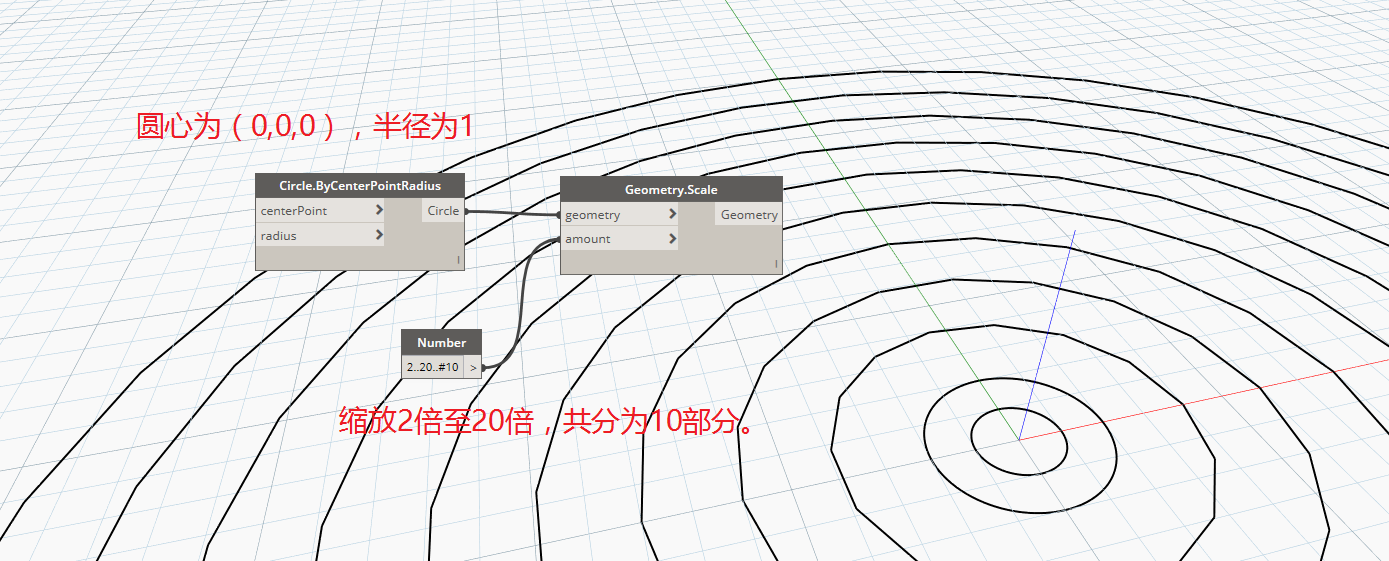This screenshot has height=561, width=1389.
Task: Click lacing indicator on Circle.ByCenterPointRadius node
Action: coord(459,260)
